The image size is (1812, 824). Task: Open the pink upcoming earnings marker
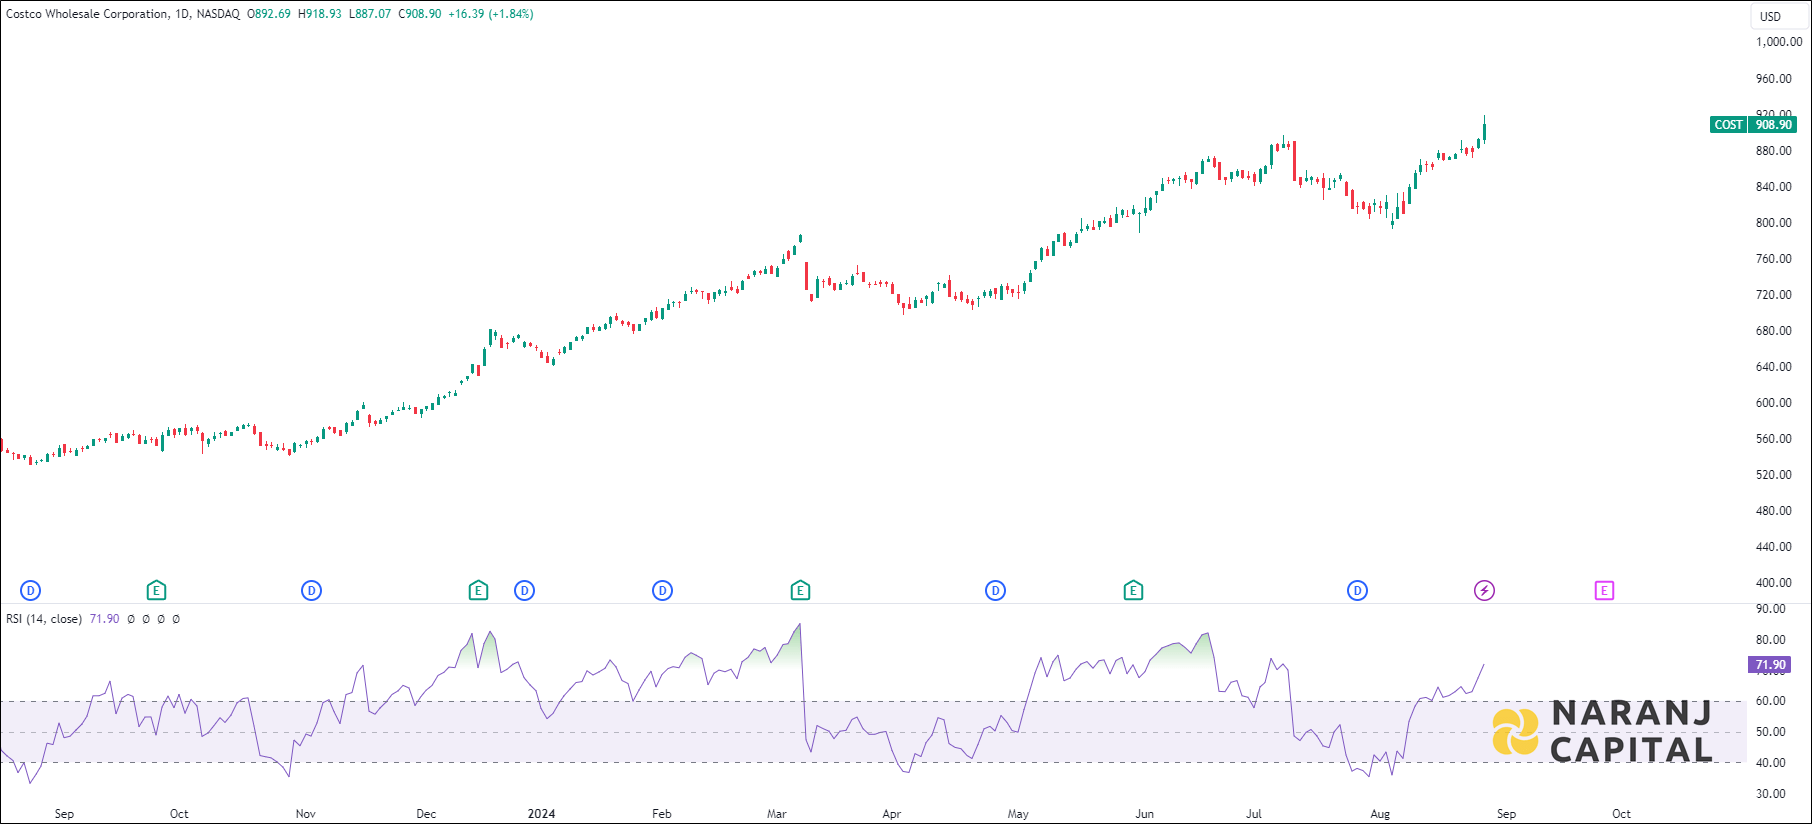[x=1604, y=591]
